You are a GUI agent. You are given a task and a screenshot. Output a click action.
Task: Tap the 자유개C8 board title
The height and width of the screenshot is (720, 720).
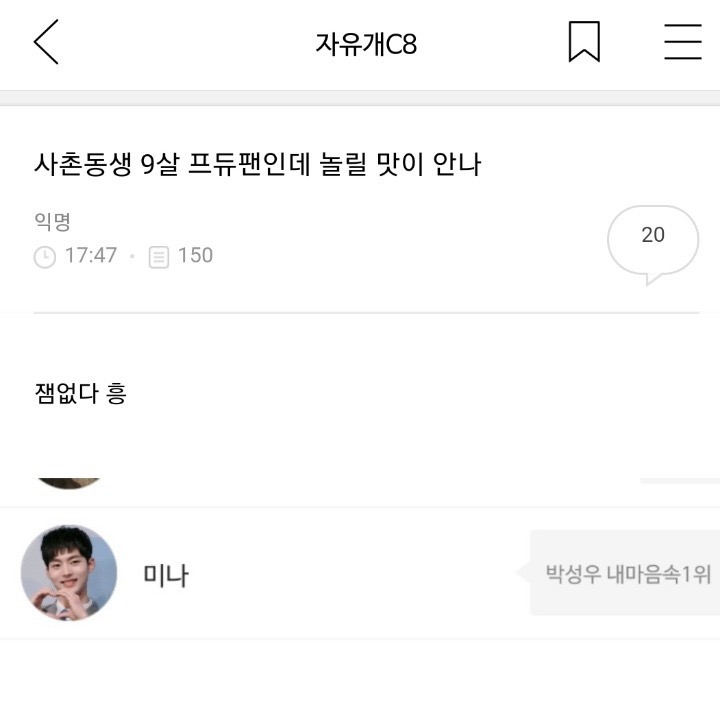pos(366,44)
